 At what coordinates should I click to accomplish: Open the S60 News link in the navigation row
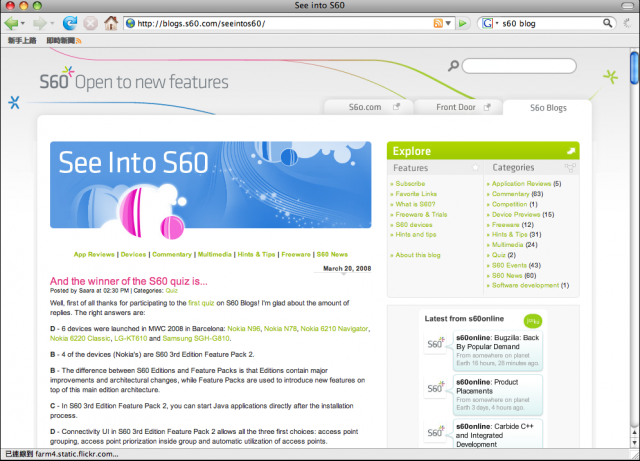tap(332, 254)
